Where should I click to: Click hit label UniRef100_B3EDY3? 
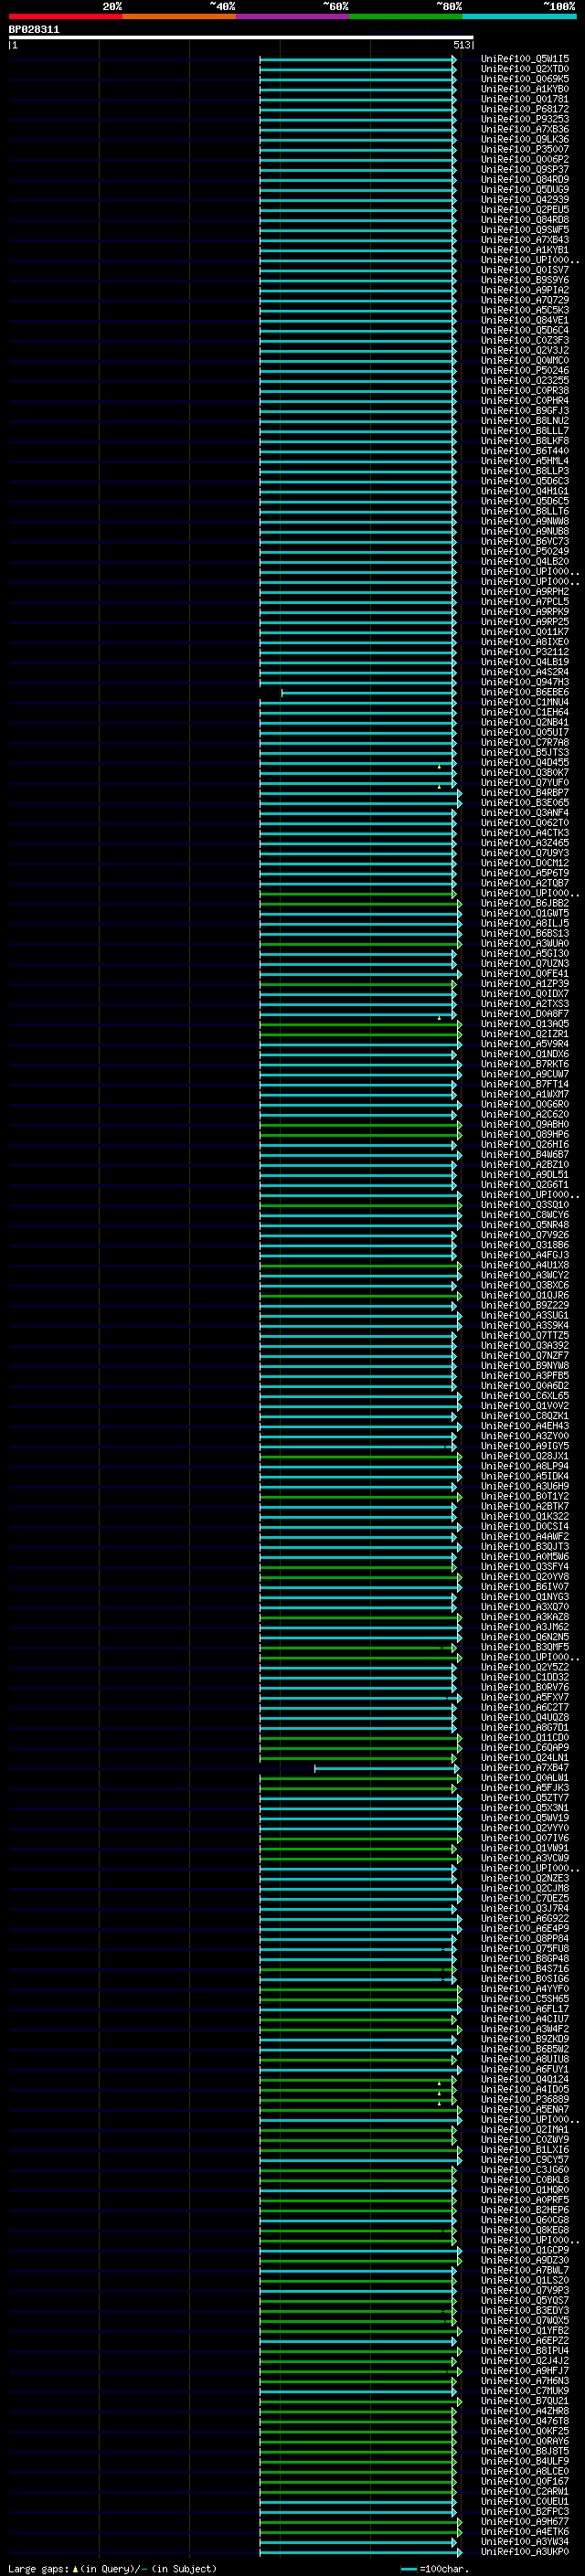(x=525, y=2310)
